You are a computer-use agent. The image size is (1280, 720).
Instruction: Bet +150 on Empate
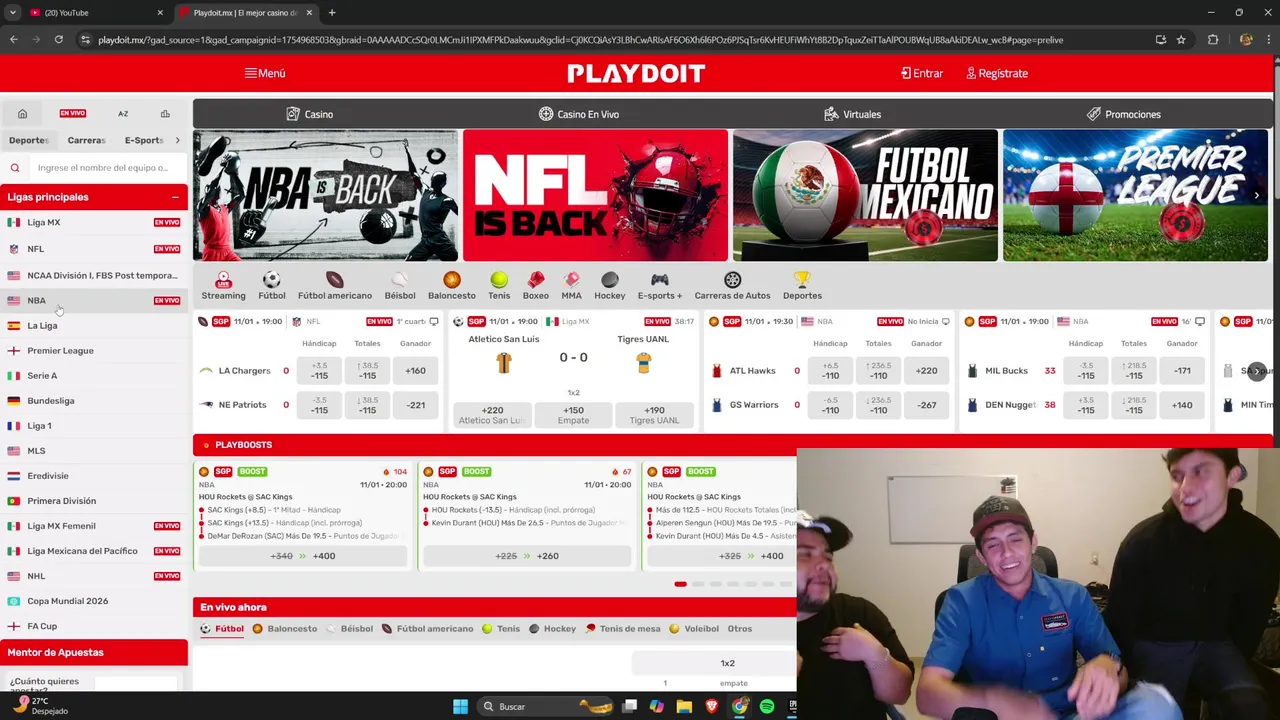pos(573,415)
